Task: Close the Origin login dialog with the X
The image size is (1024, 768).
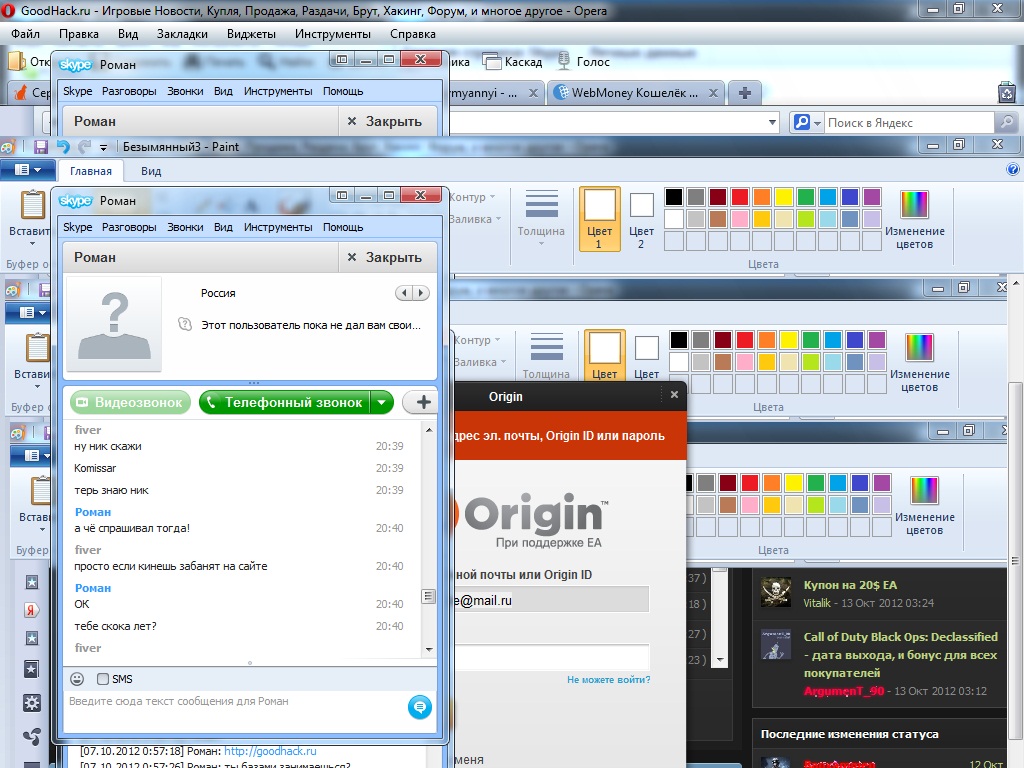Action: [x=675, y=394]
